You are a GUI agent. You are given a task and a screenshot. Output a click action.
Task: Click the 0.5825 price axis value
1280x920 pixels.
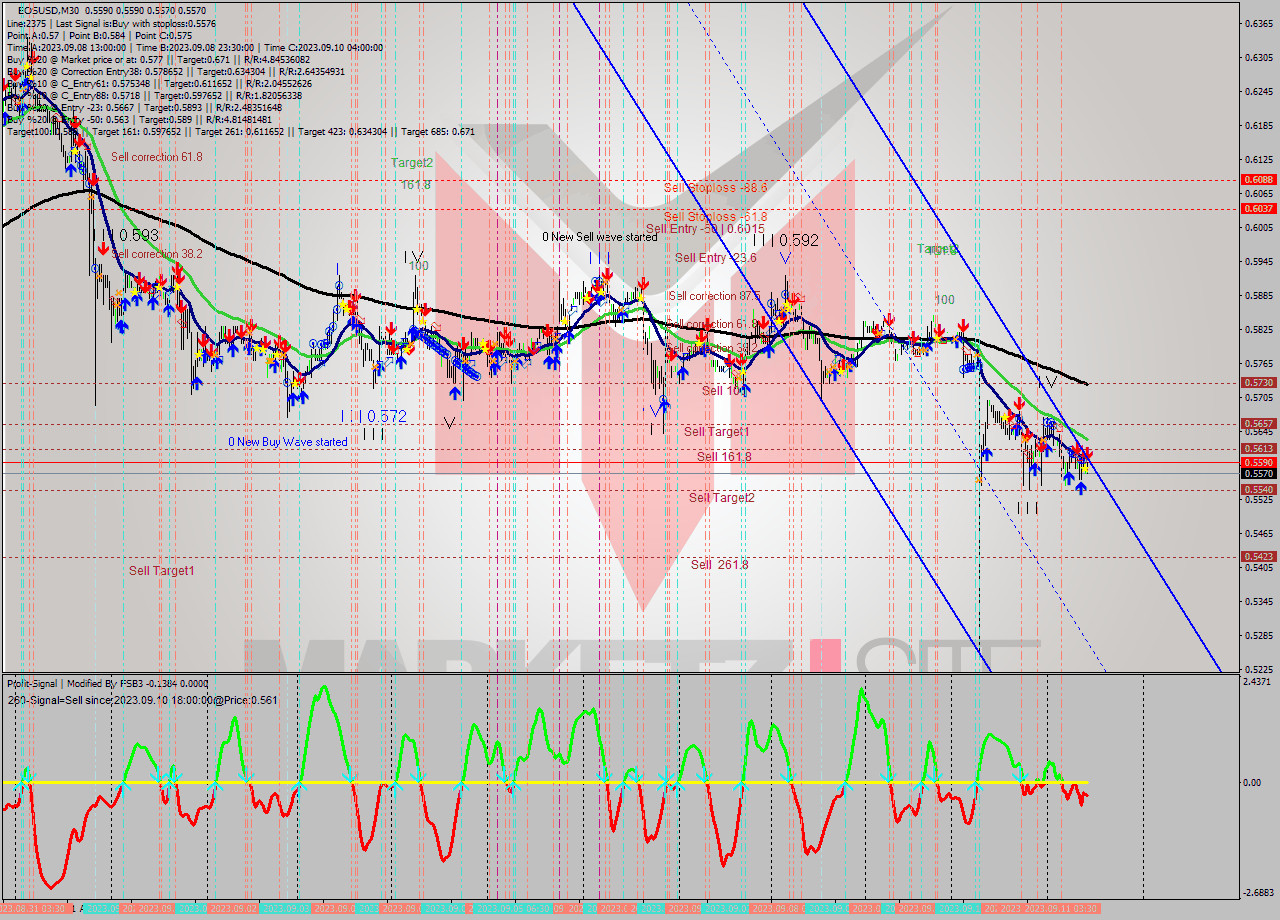(x=1258, y=329)
